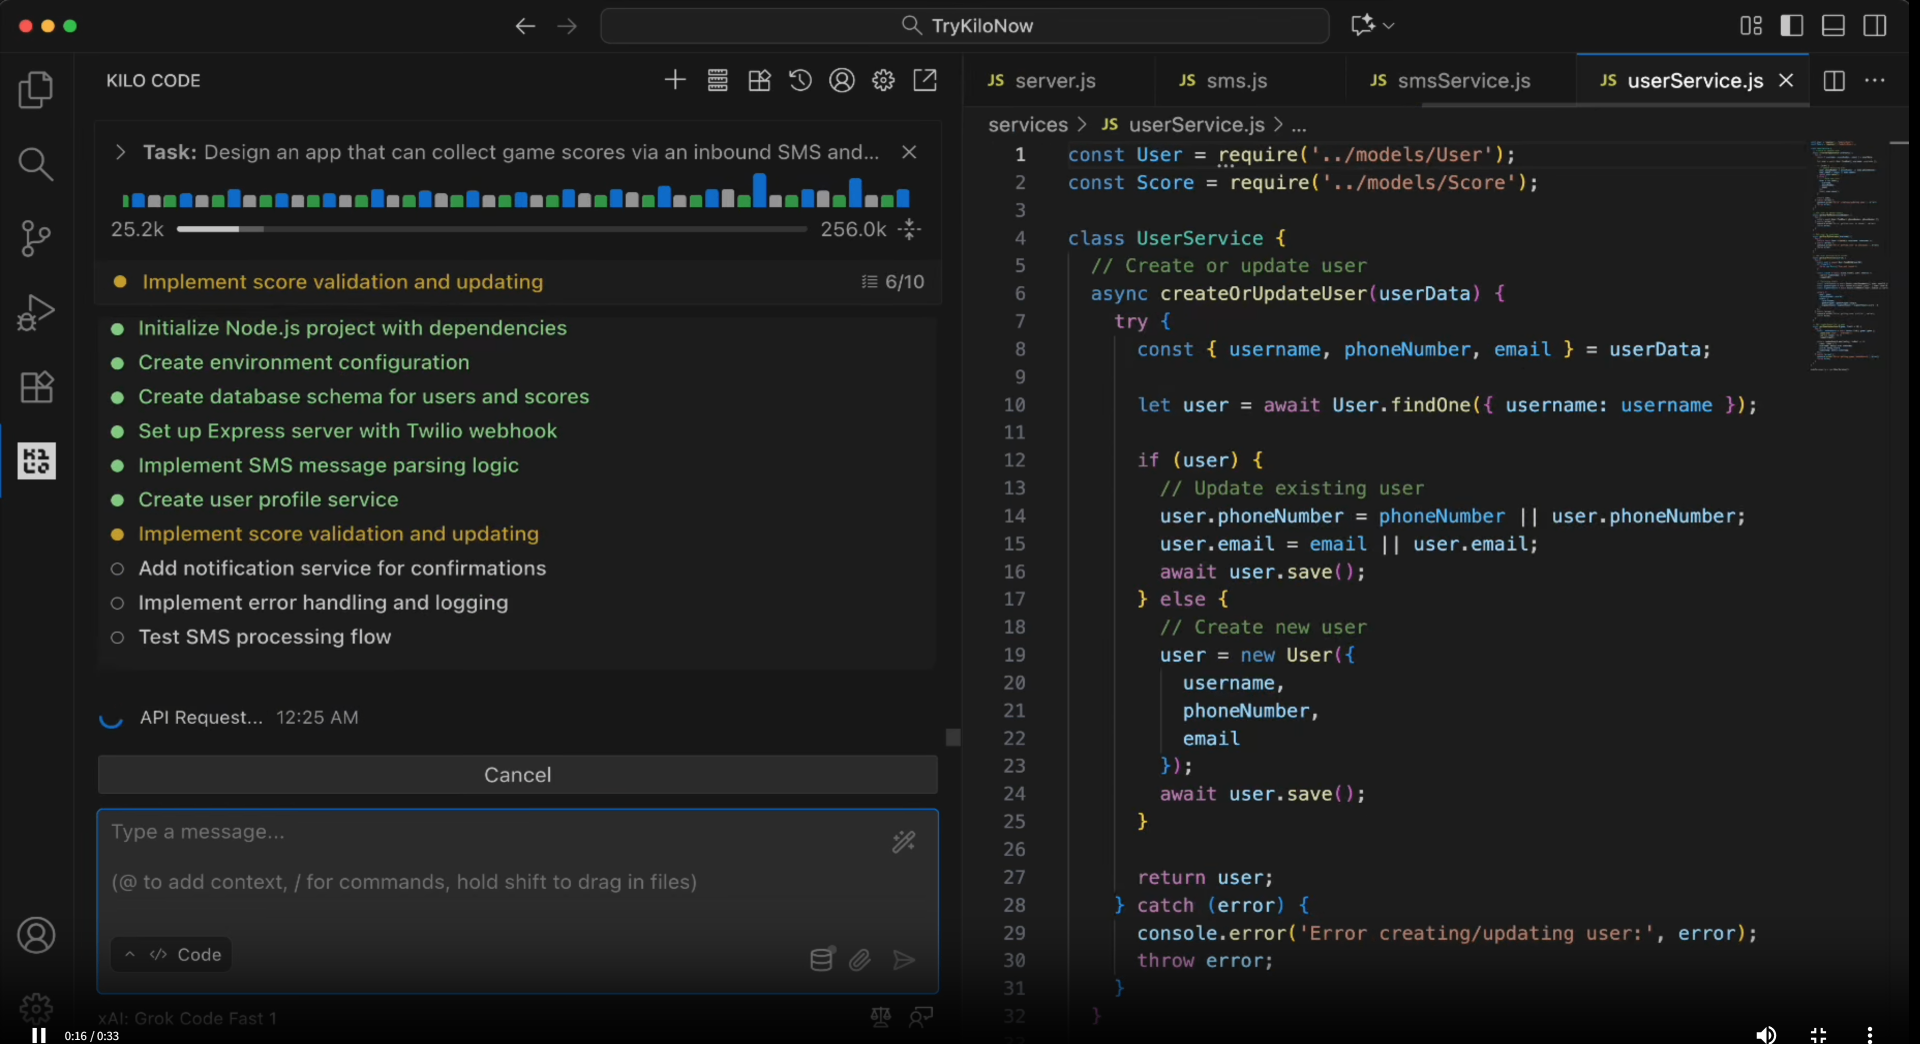This screenshot has height=1044, width=1920.
Task: Open the Kilo Code sidebar icon
Action: click(36, 461)
